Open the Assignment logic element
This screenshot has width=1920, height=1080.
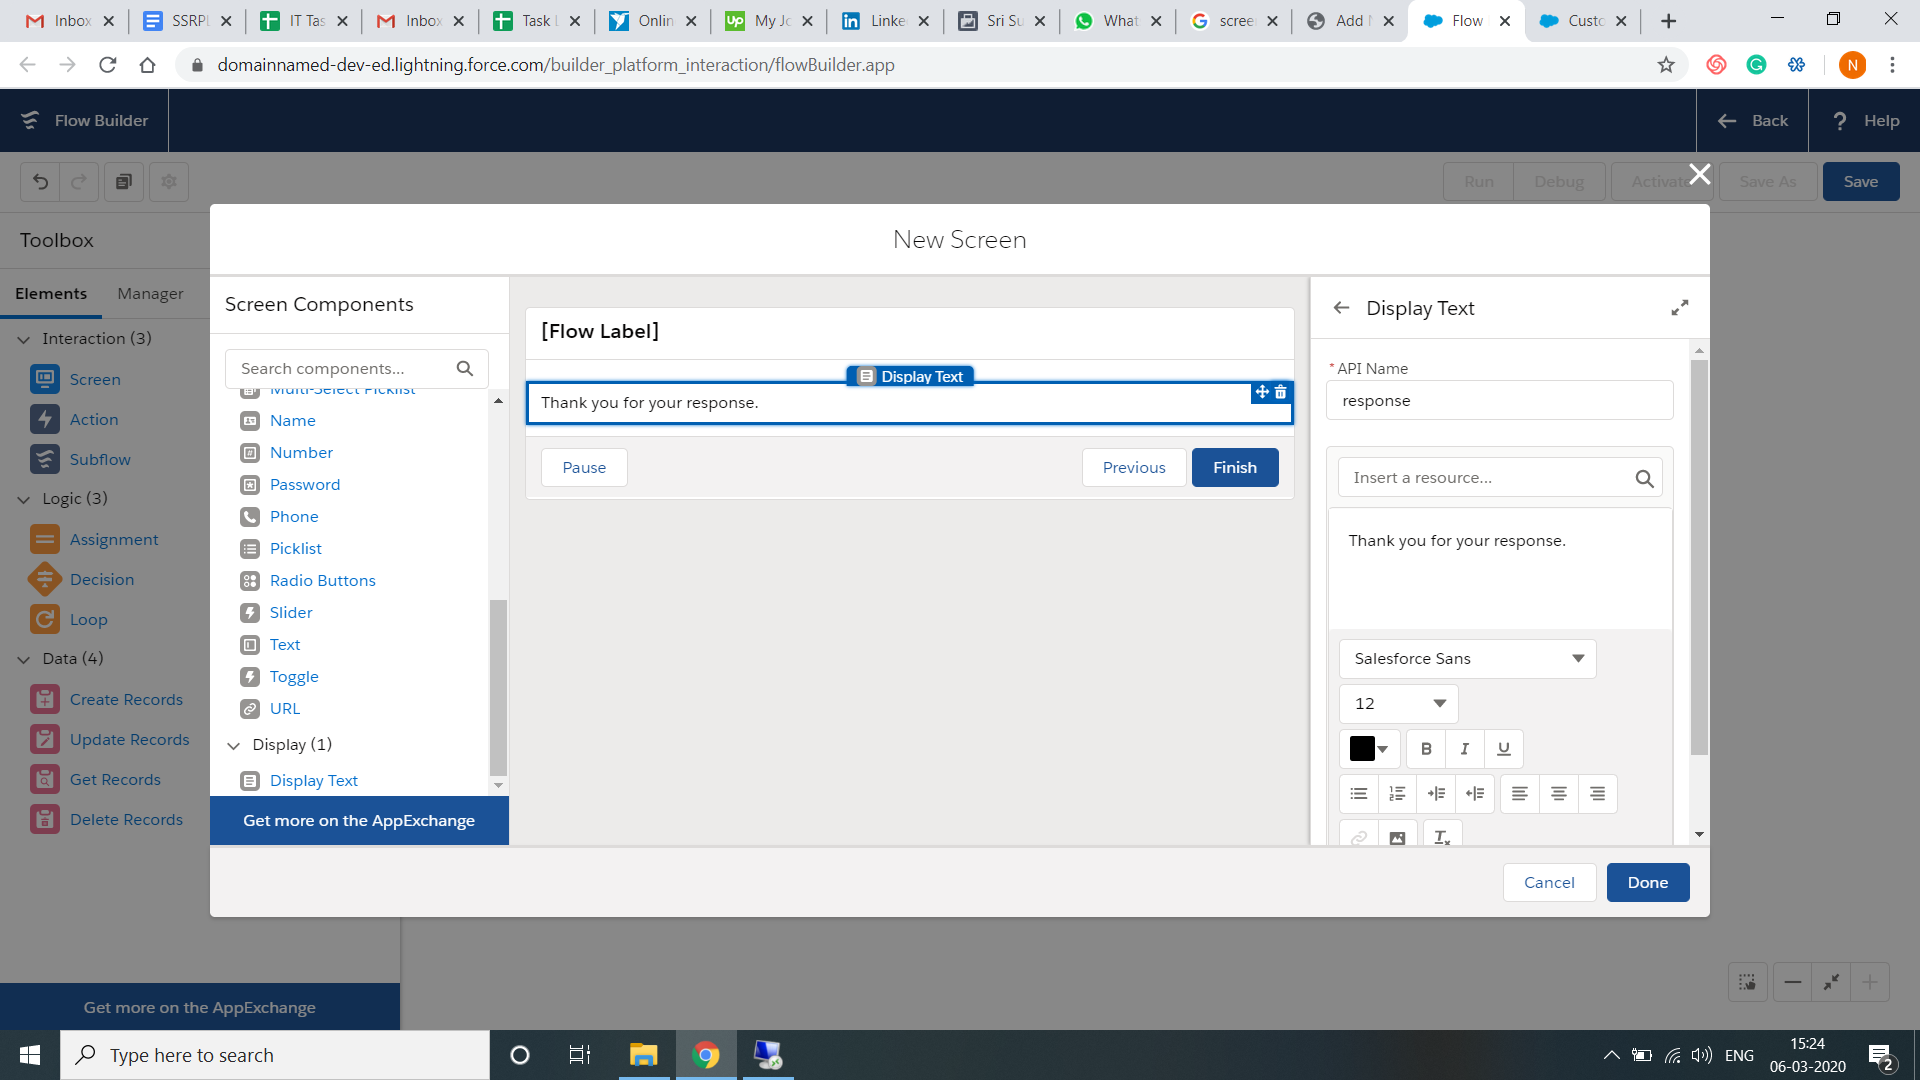click(113, 539)
